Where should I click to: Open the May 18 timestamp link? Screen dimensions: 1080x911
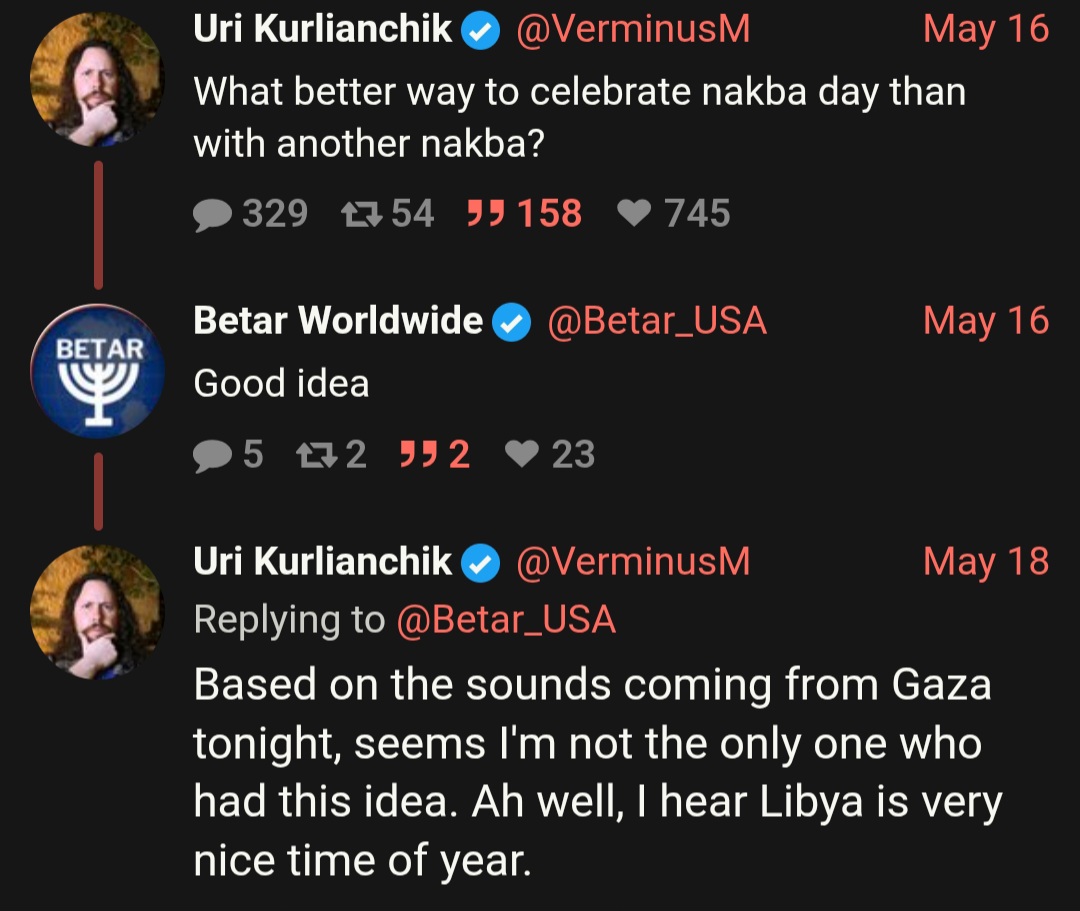coord(985,561)
